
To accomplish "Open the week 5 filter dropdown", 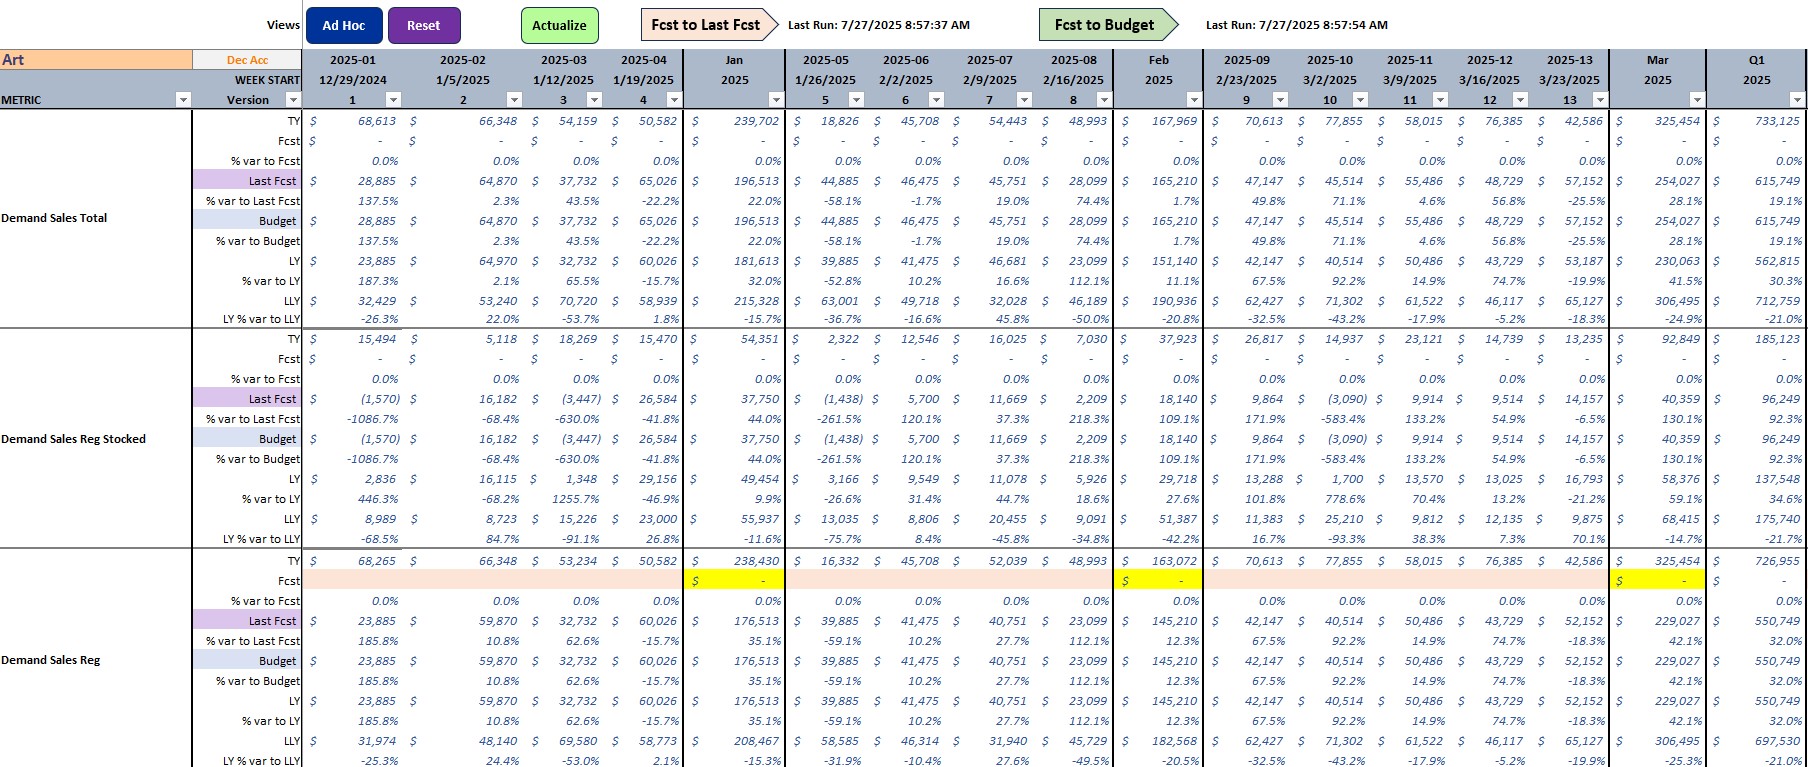I will [856, 100].
